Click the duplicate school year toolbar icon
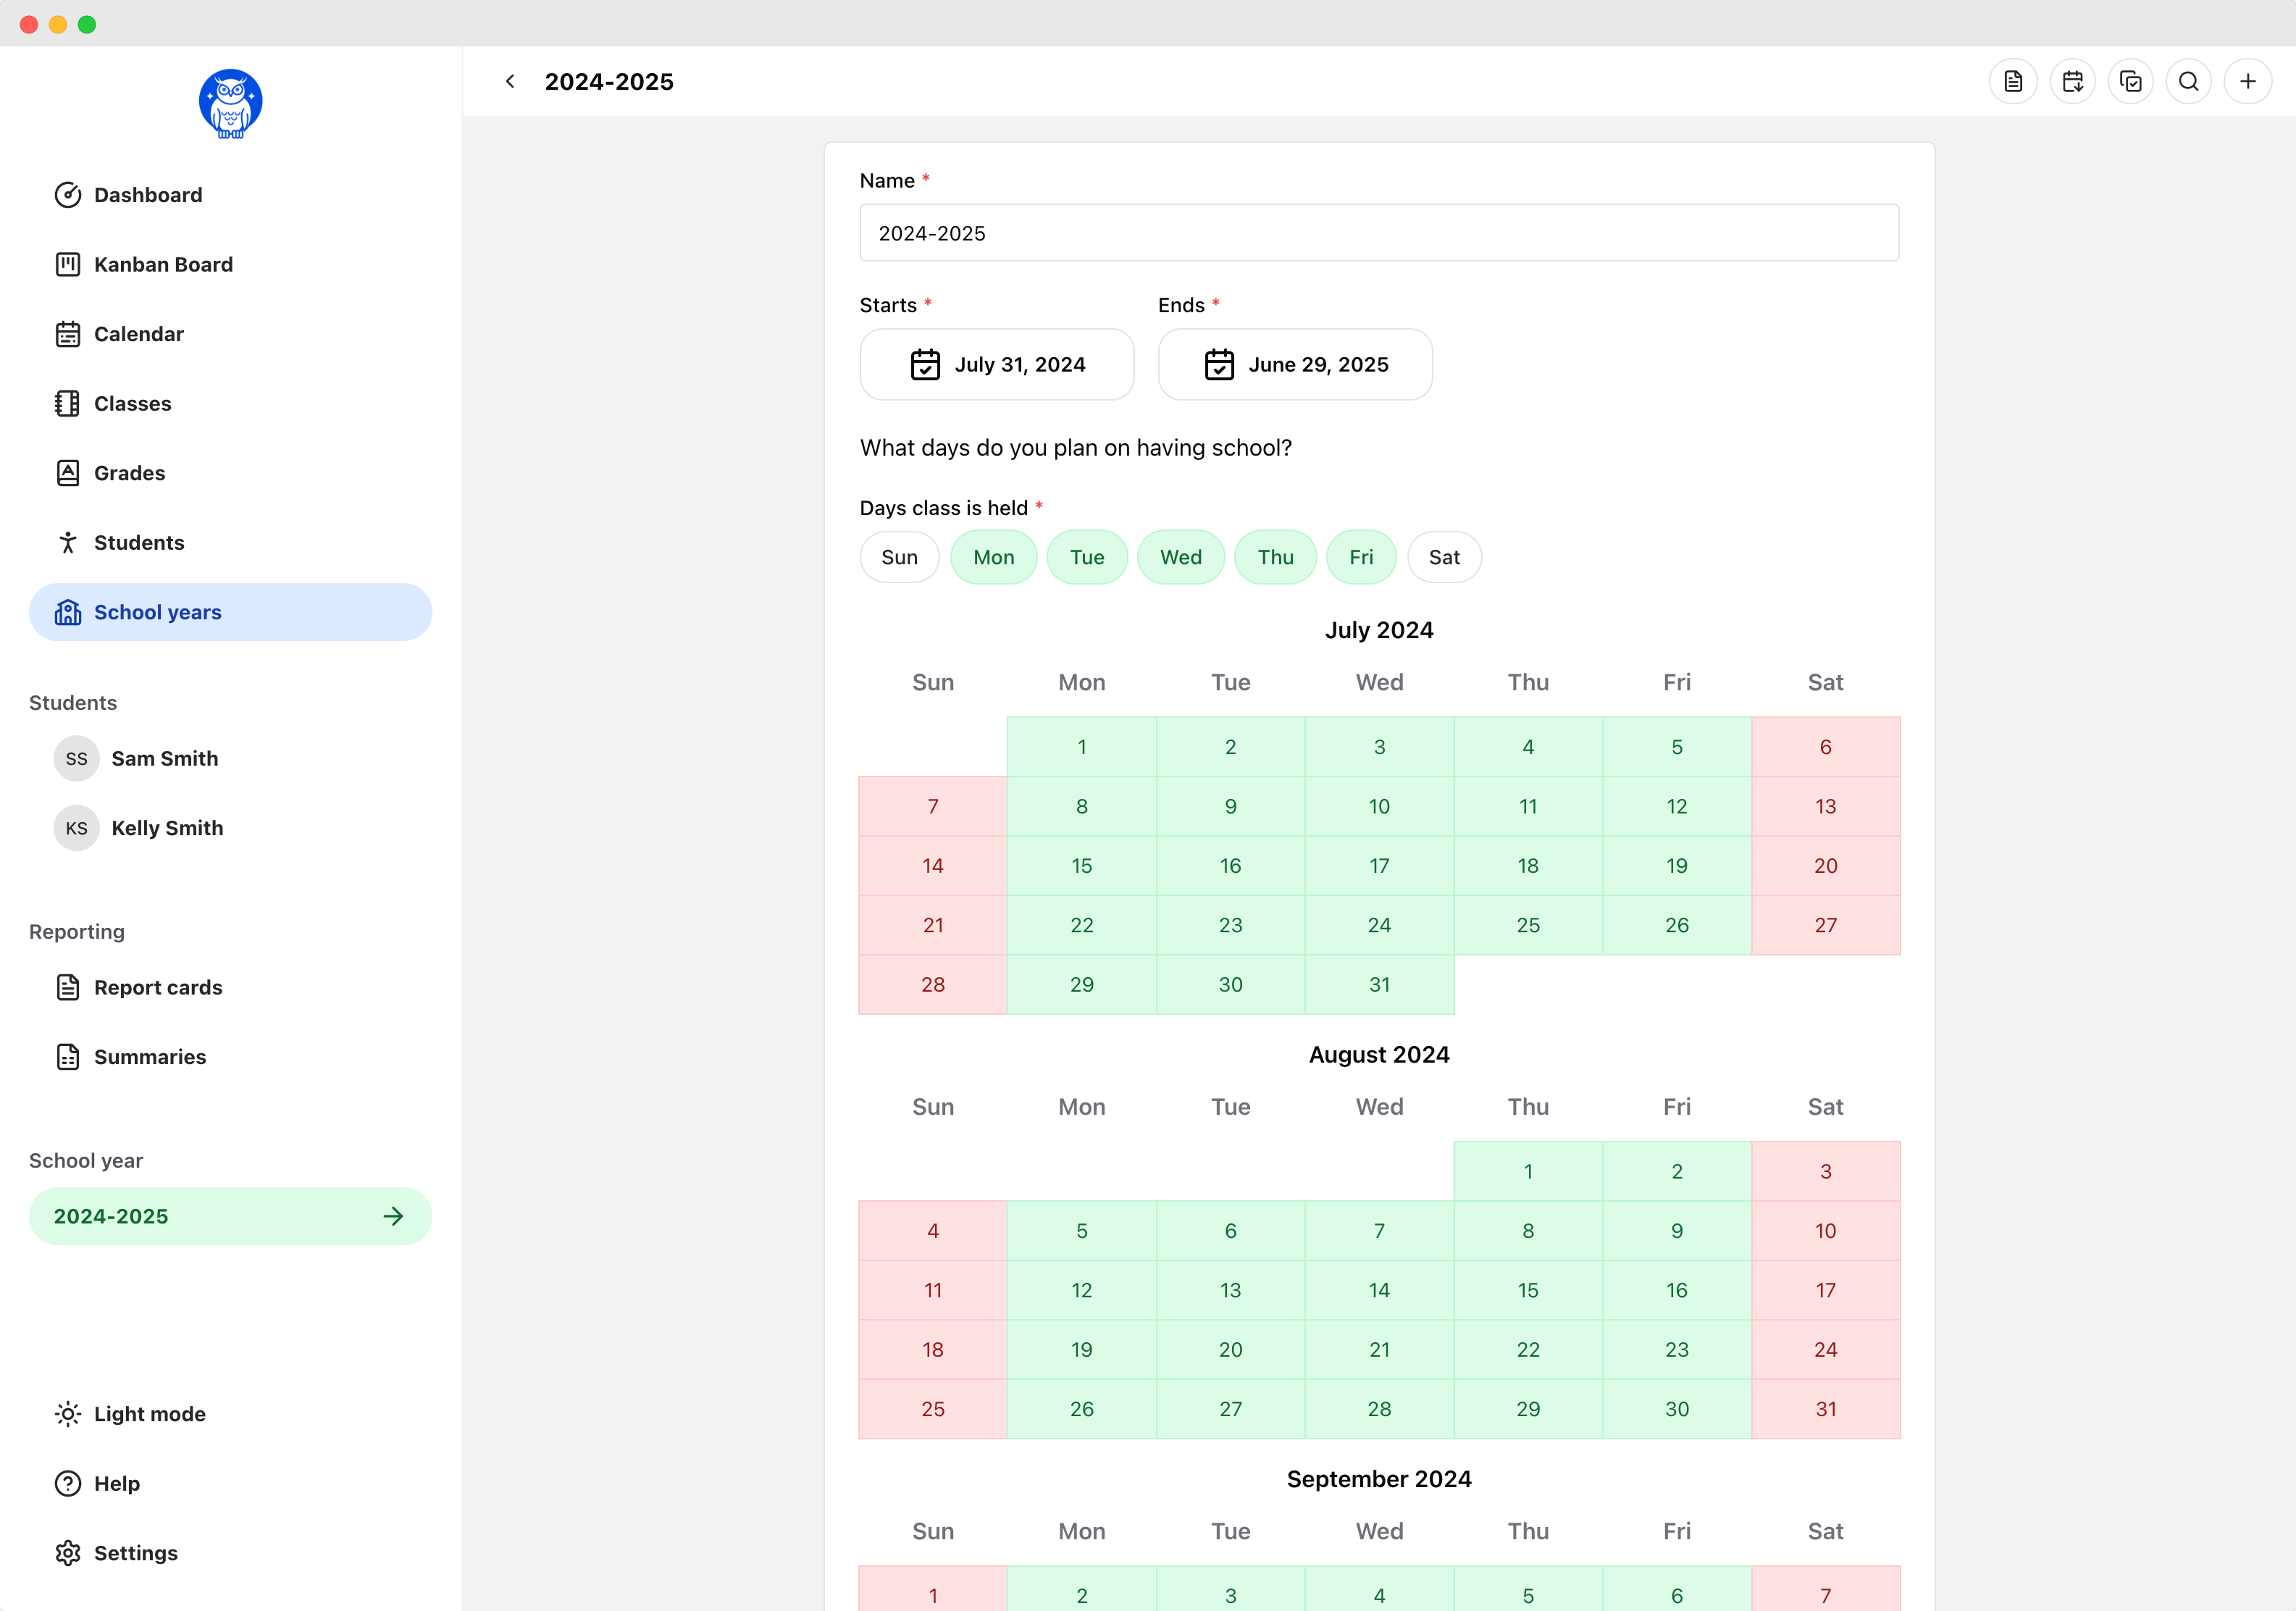Screen dimensions: 2296x1611 (2131, 81)
